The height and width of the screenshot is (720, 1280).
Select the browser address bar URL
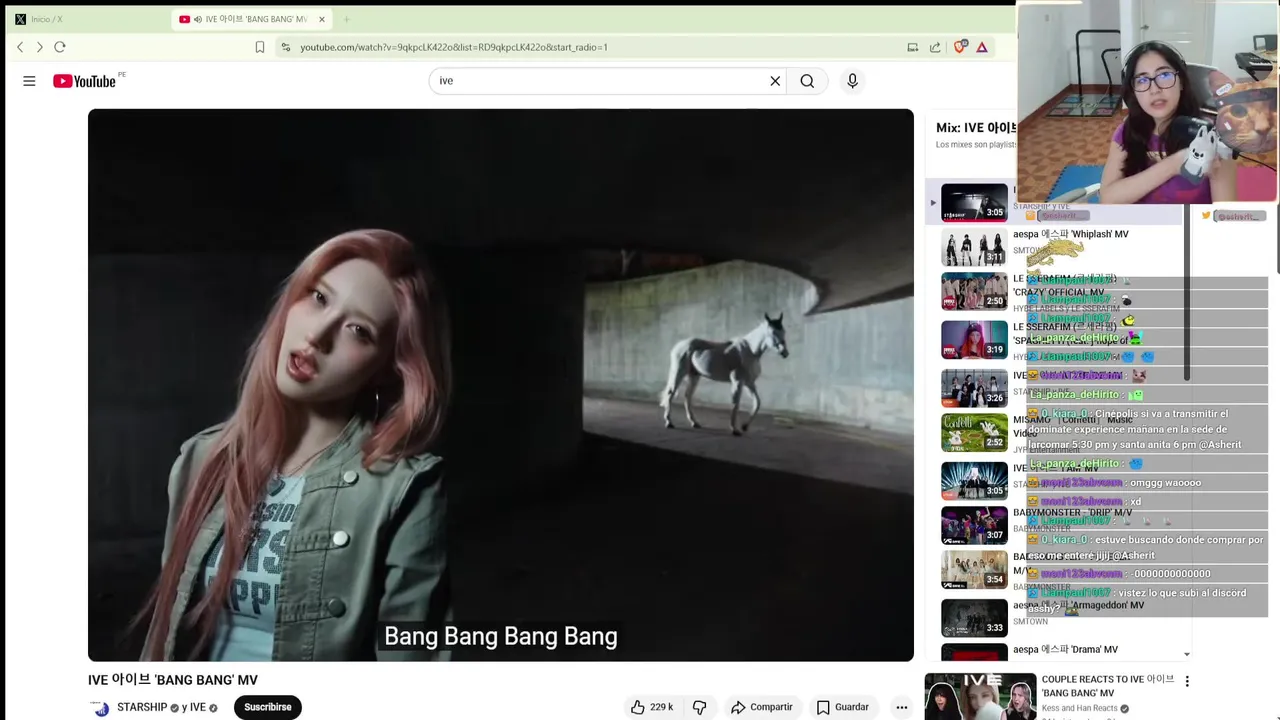[454, 47]
